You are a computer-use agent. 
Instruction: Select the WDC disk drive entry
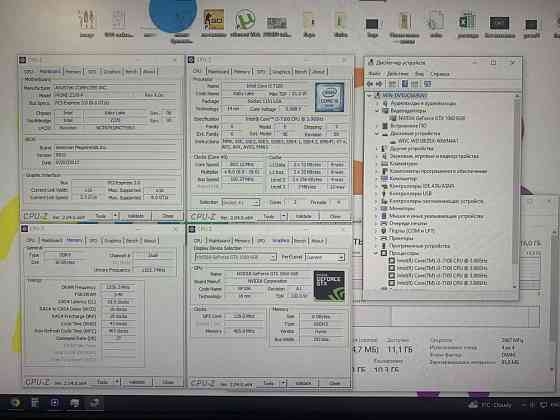429,141
